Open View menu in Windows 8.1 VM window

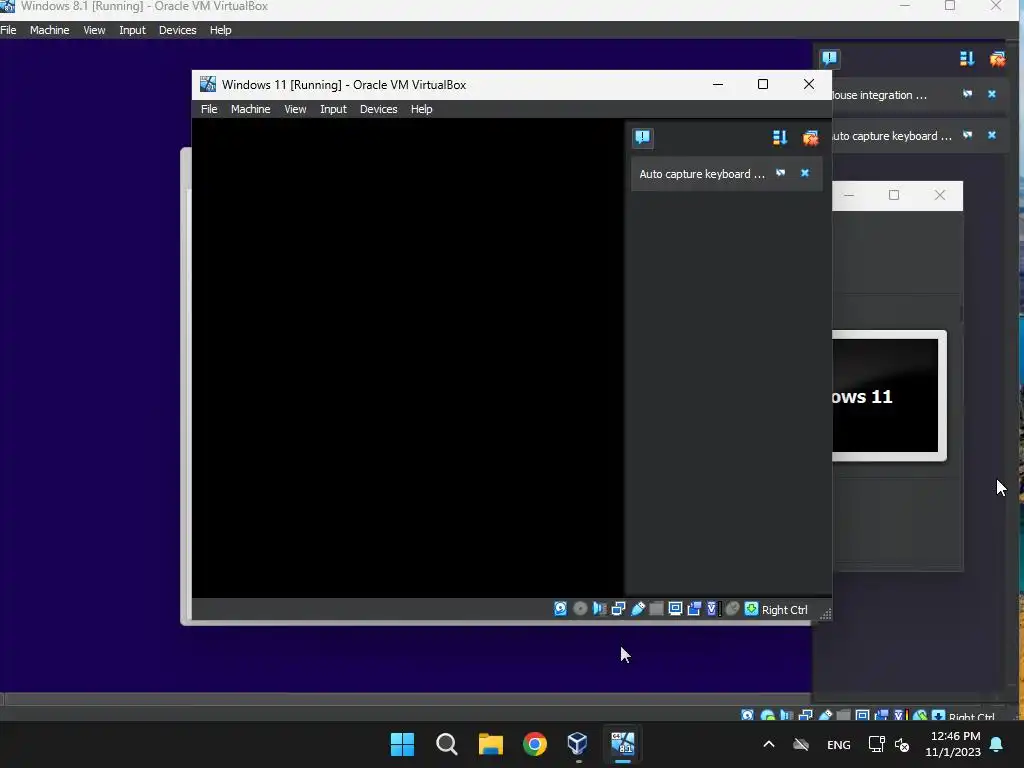[94, 30]
